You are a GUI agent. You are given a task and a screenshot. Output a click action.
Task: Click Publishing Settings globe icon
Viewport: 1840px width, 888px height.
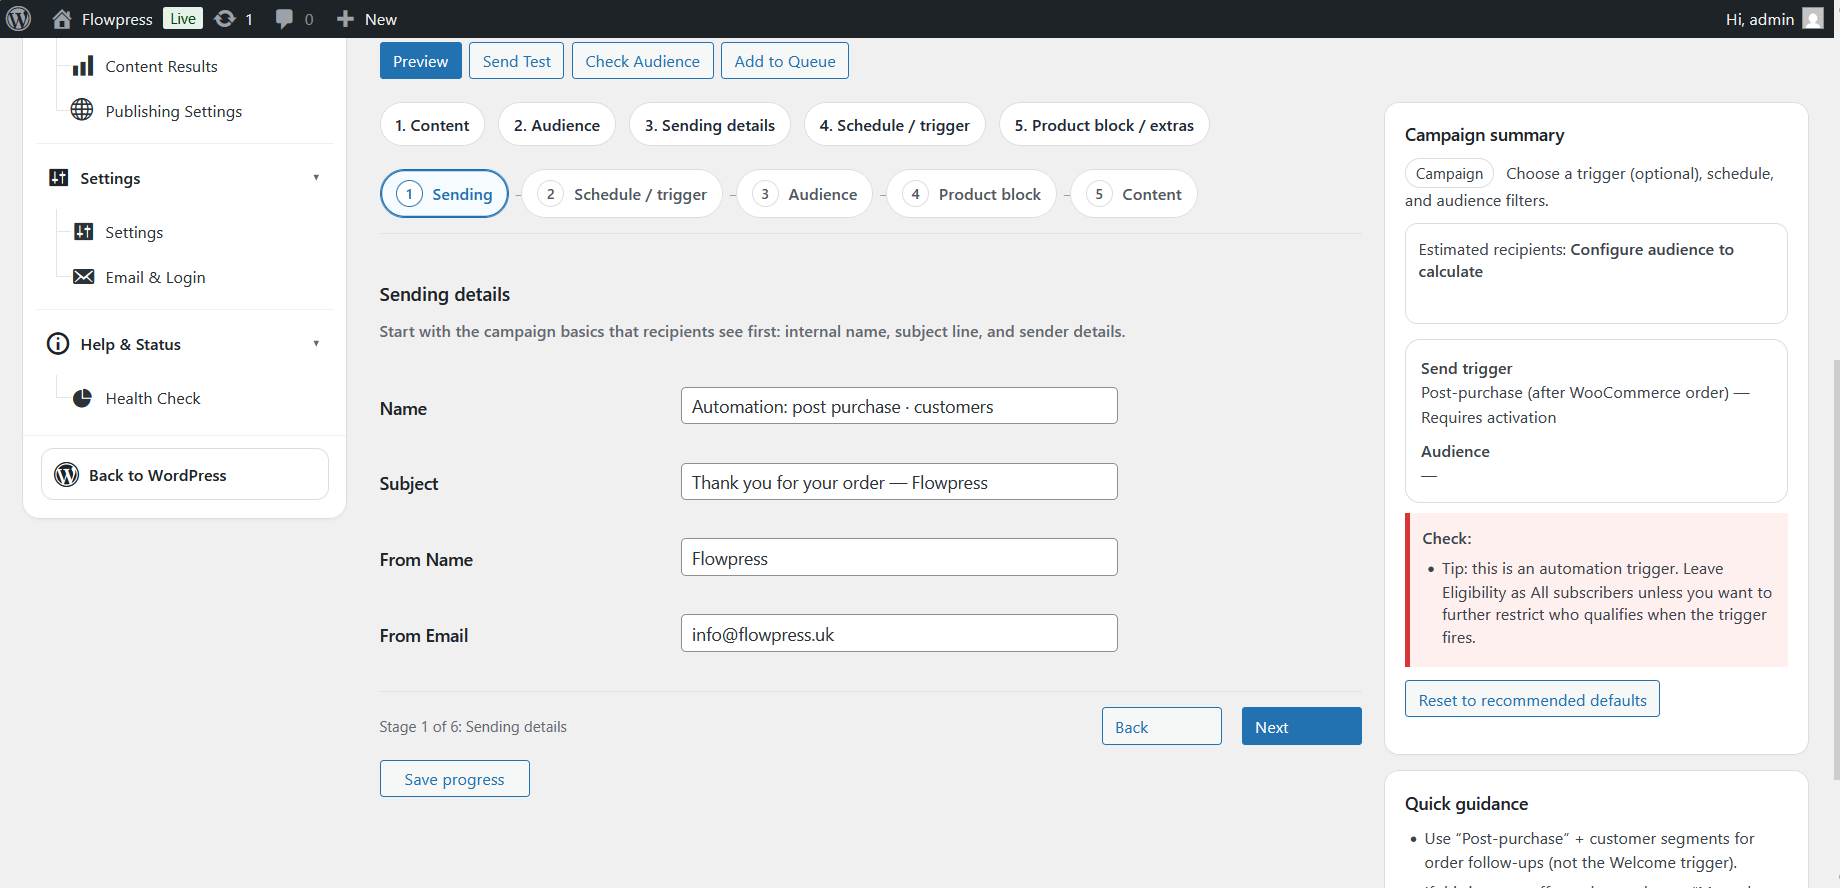coord(82,110)
